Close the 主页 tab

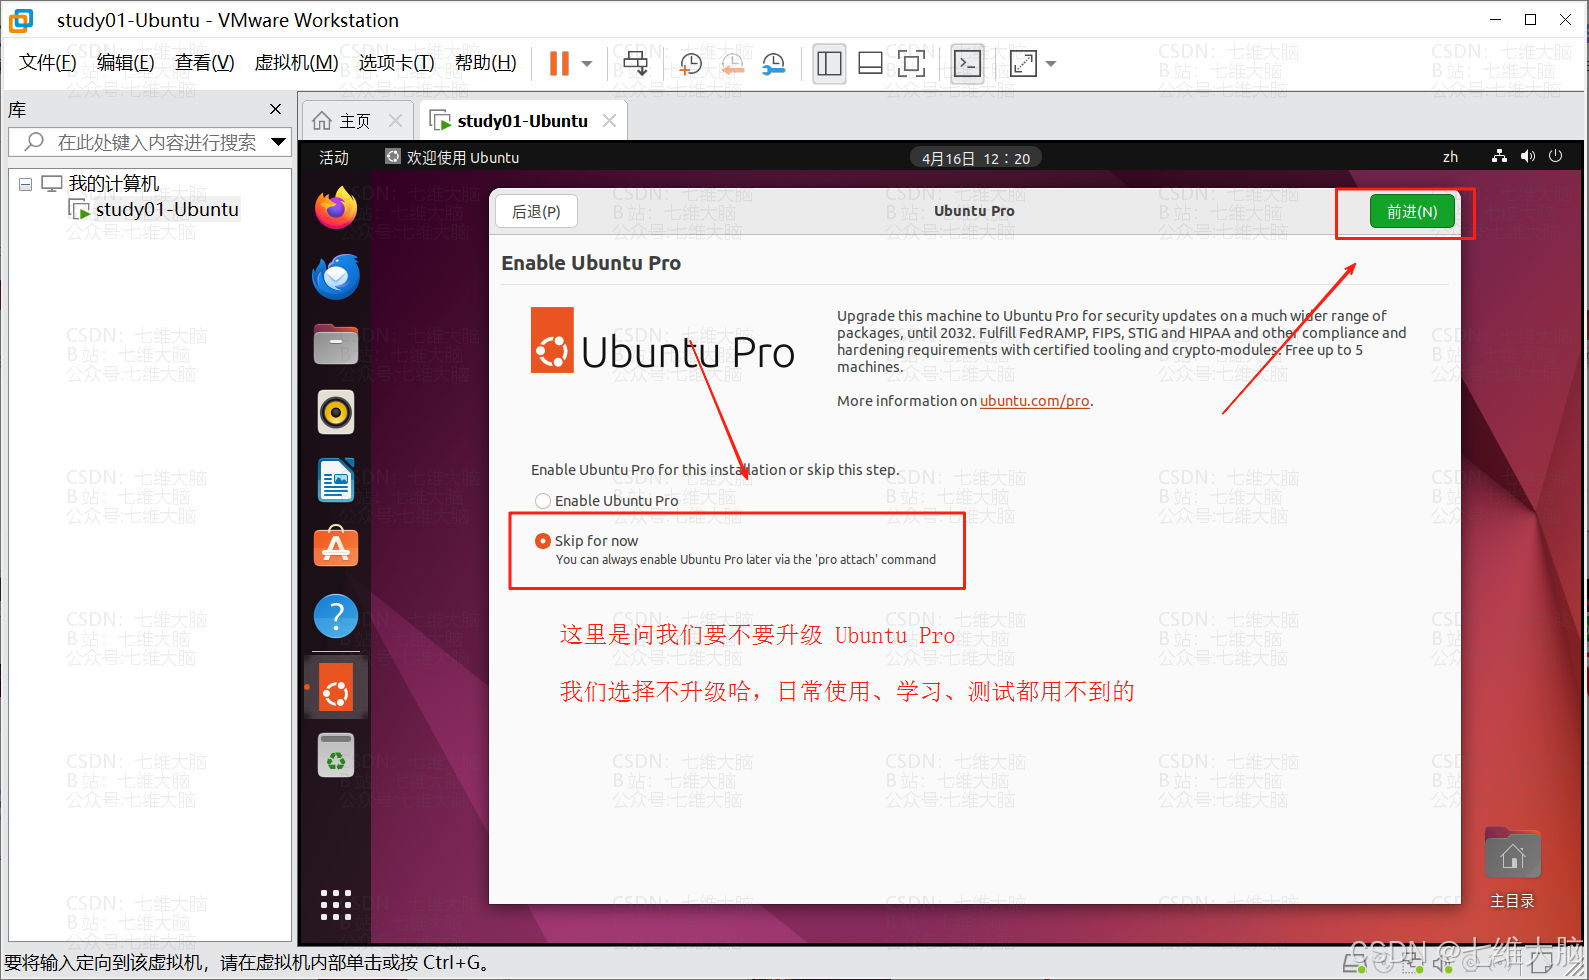coord(395,121)
